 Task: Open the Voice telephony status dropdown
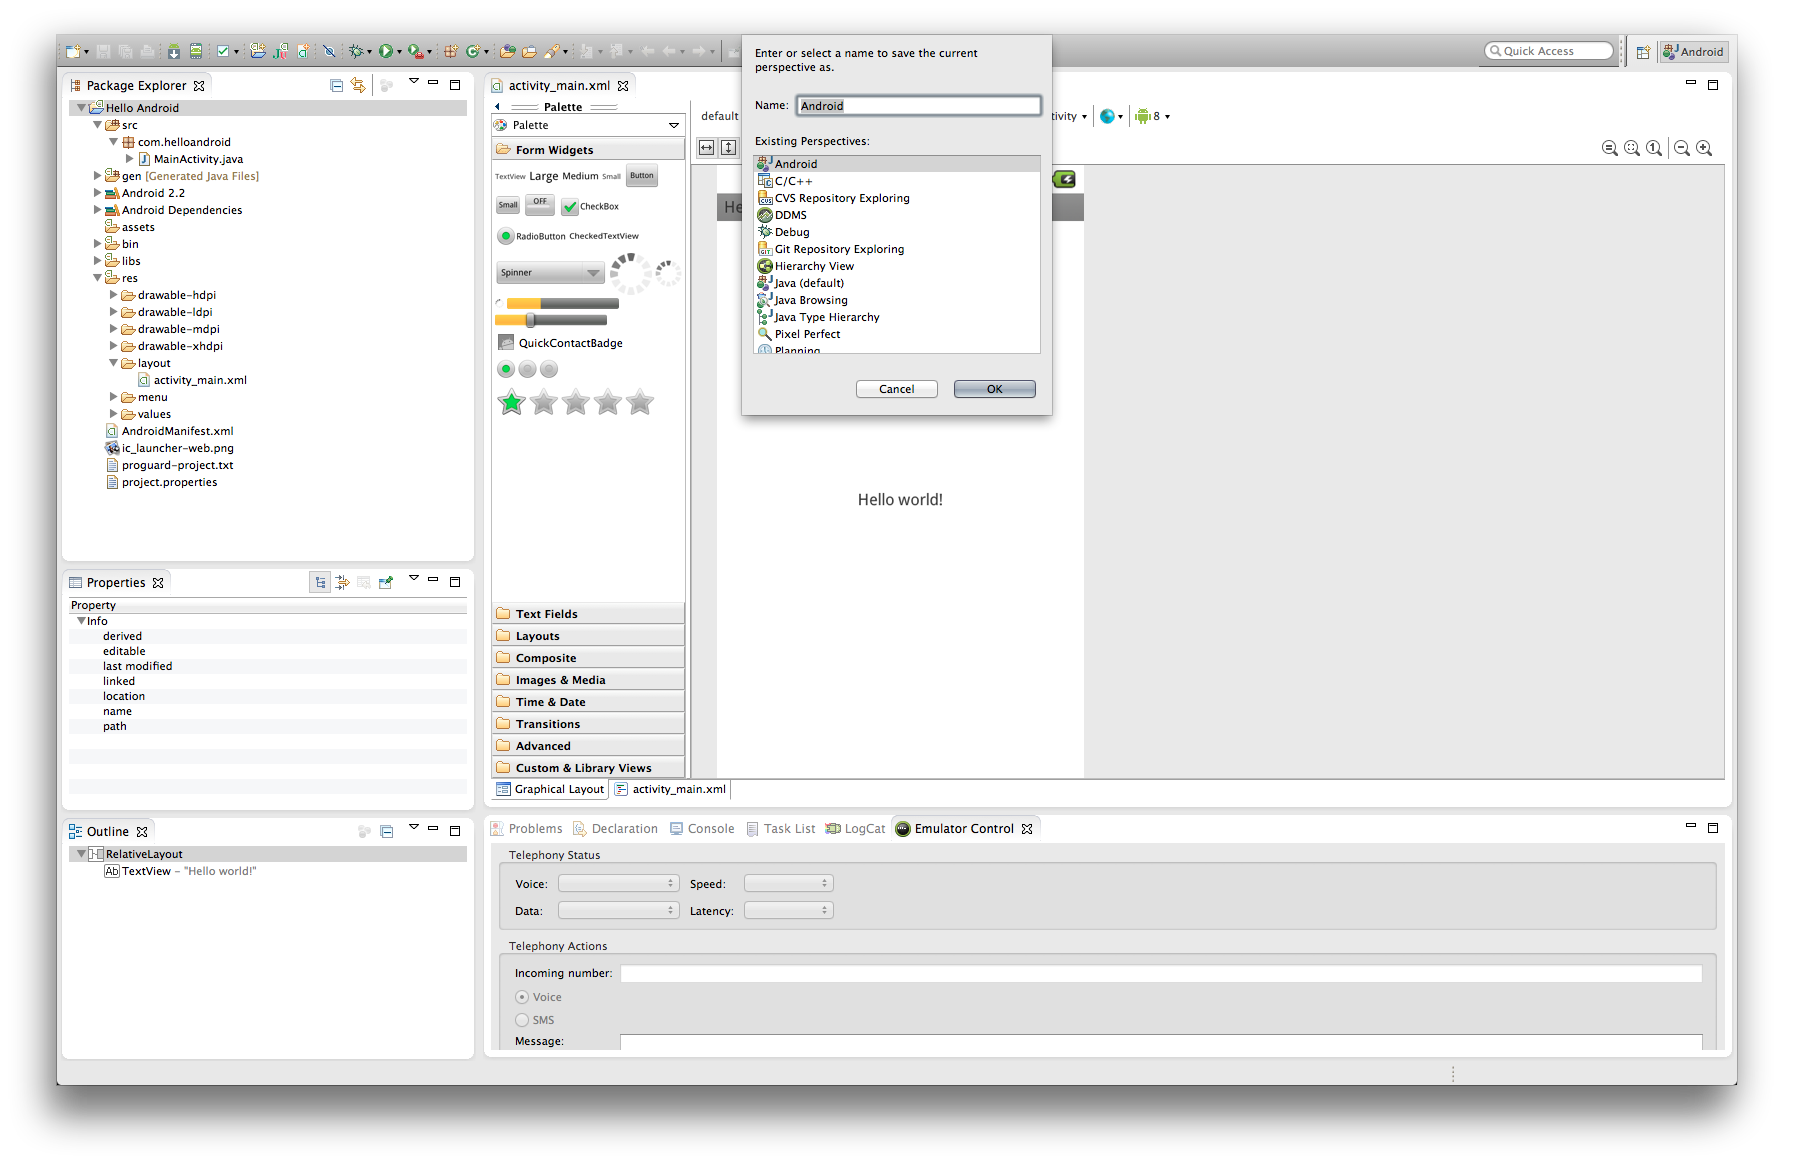[x=618, y=884]
